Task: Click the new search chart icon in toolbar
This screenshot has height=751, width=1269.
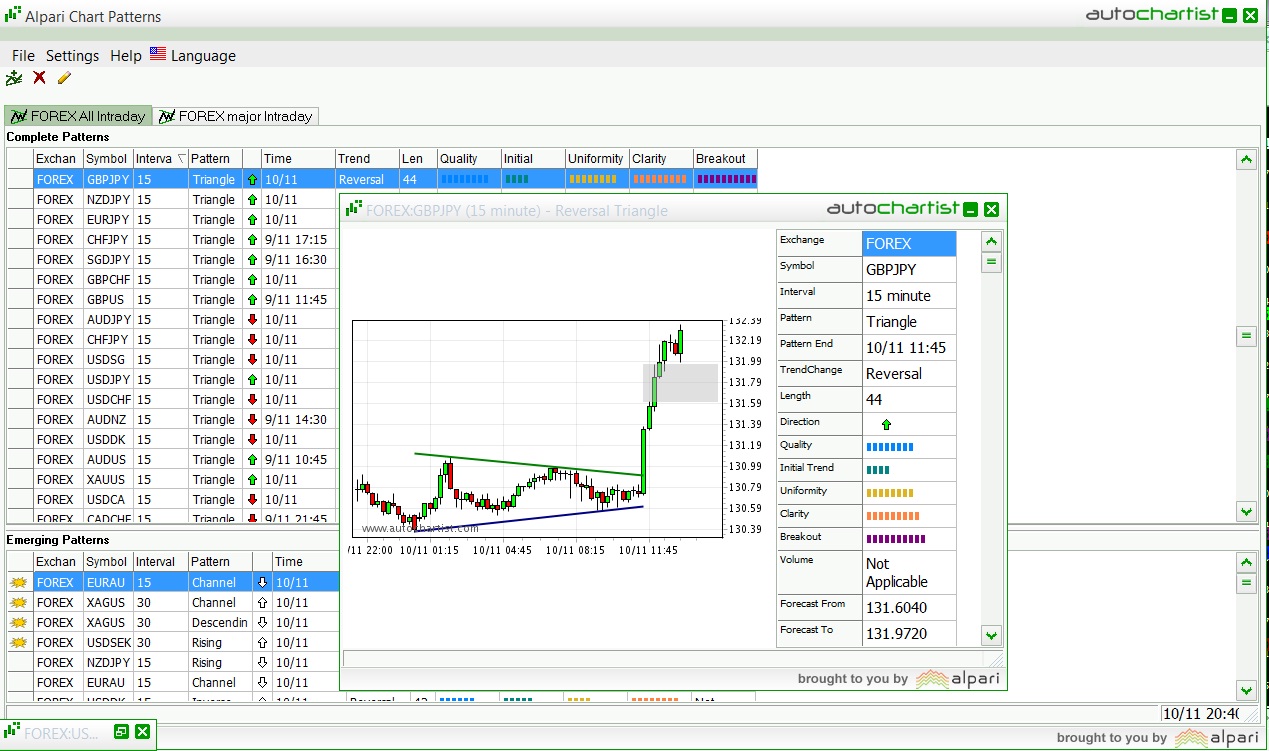Action: coord(13,78)
